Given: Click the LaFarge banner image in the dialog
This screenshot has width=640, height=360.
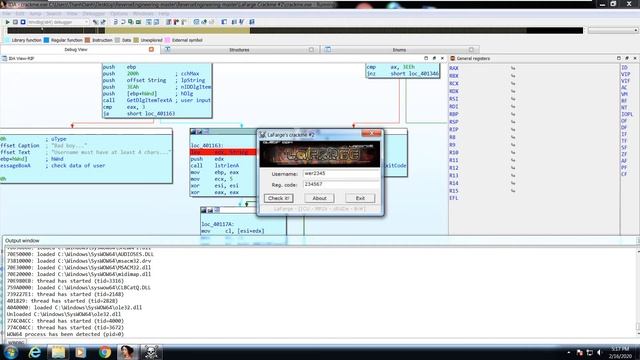Looking at the screenshot, I should 320,154.
